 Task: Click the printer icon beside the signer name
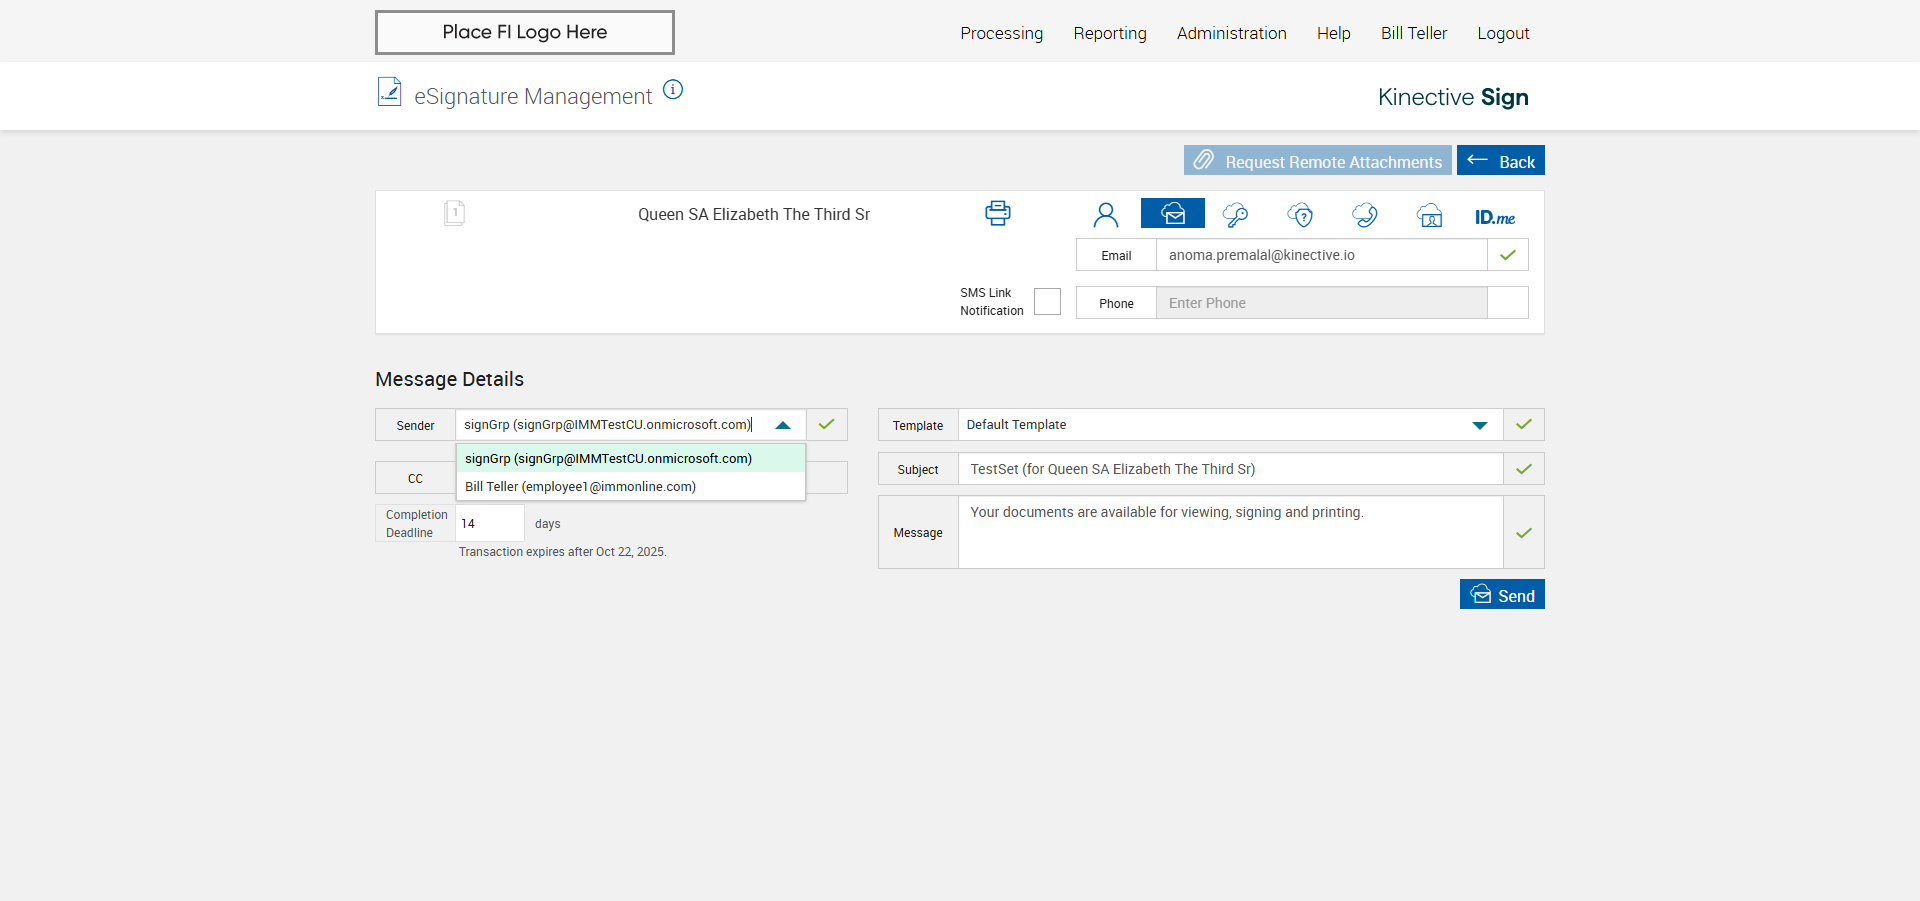point(997,213)
